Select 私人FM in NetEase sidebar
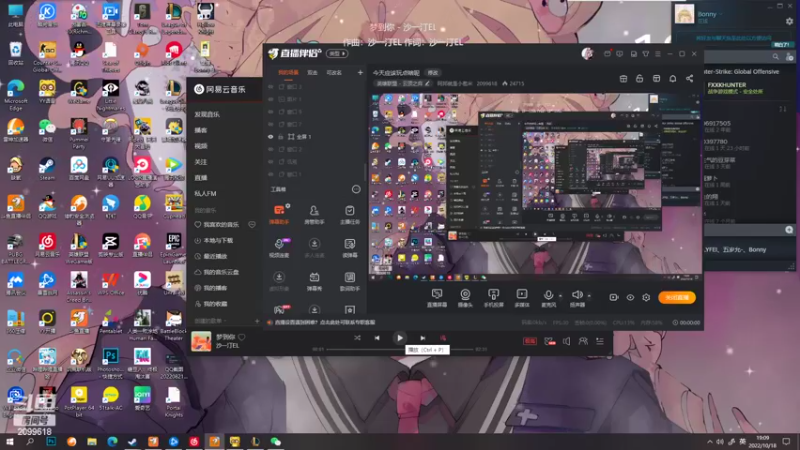The image size is (800, 450). pyautogui.click(x=205, y=193)
